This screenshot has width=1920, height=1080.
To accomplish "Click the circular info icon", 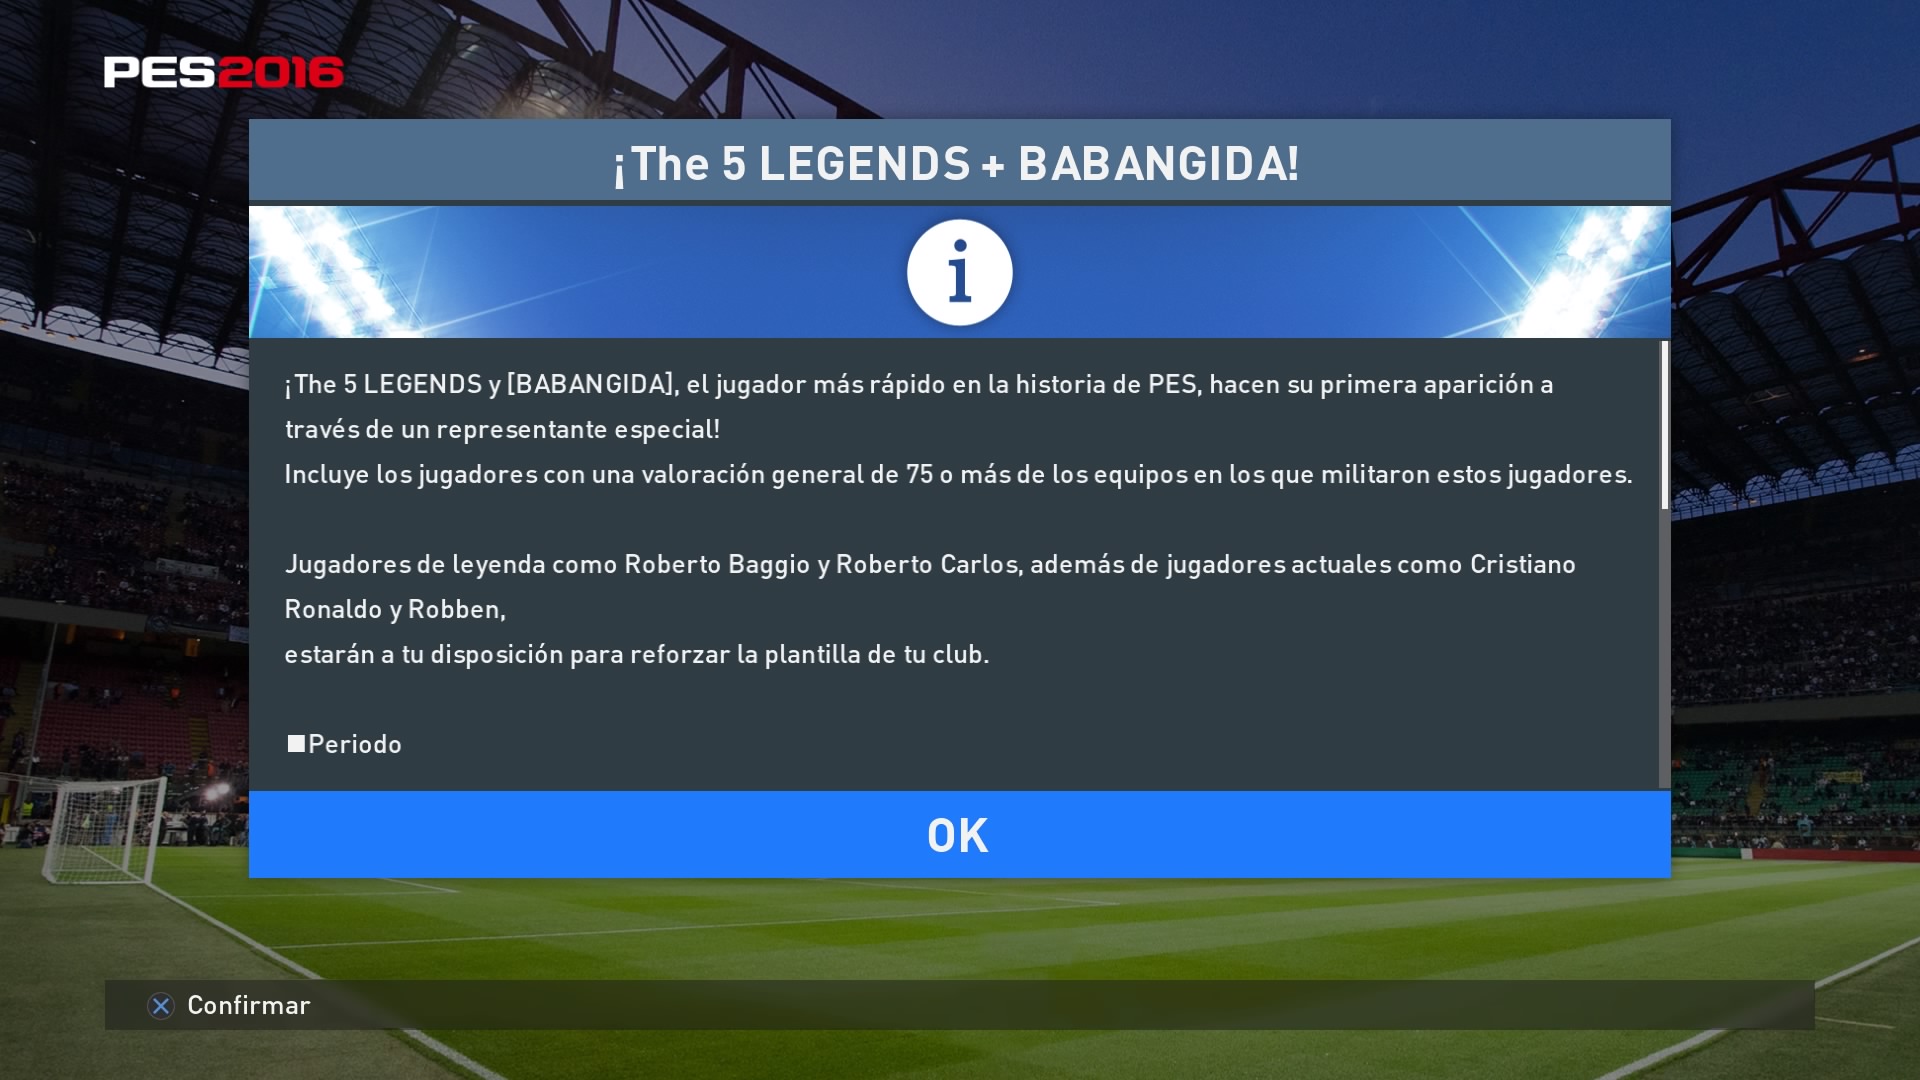I will point(959,272).
